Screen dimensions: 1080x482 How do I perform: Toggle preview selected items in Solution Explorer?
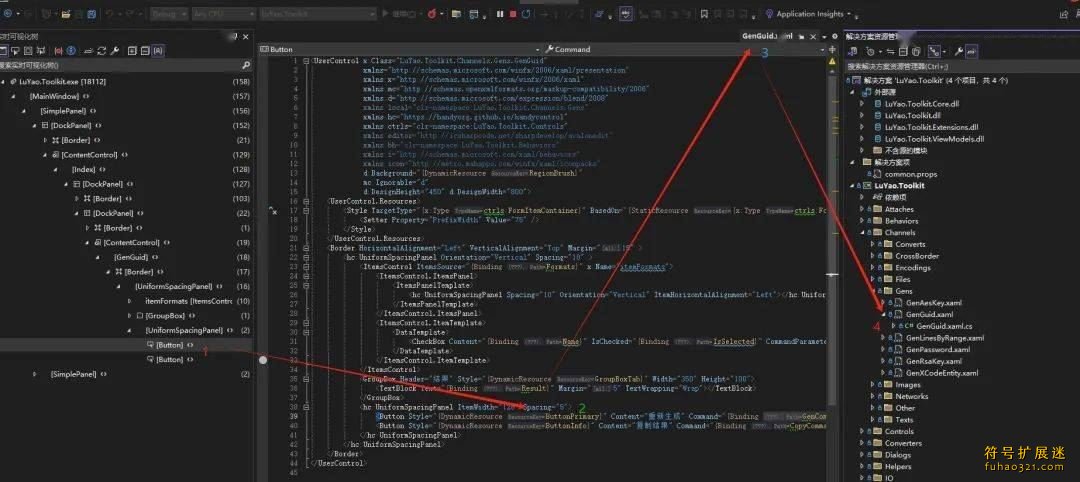click(x=971, y=52)
